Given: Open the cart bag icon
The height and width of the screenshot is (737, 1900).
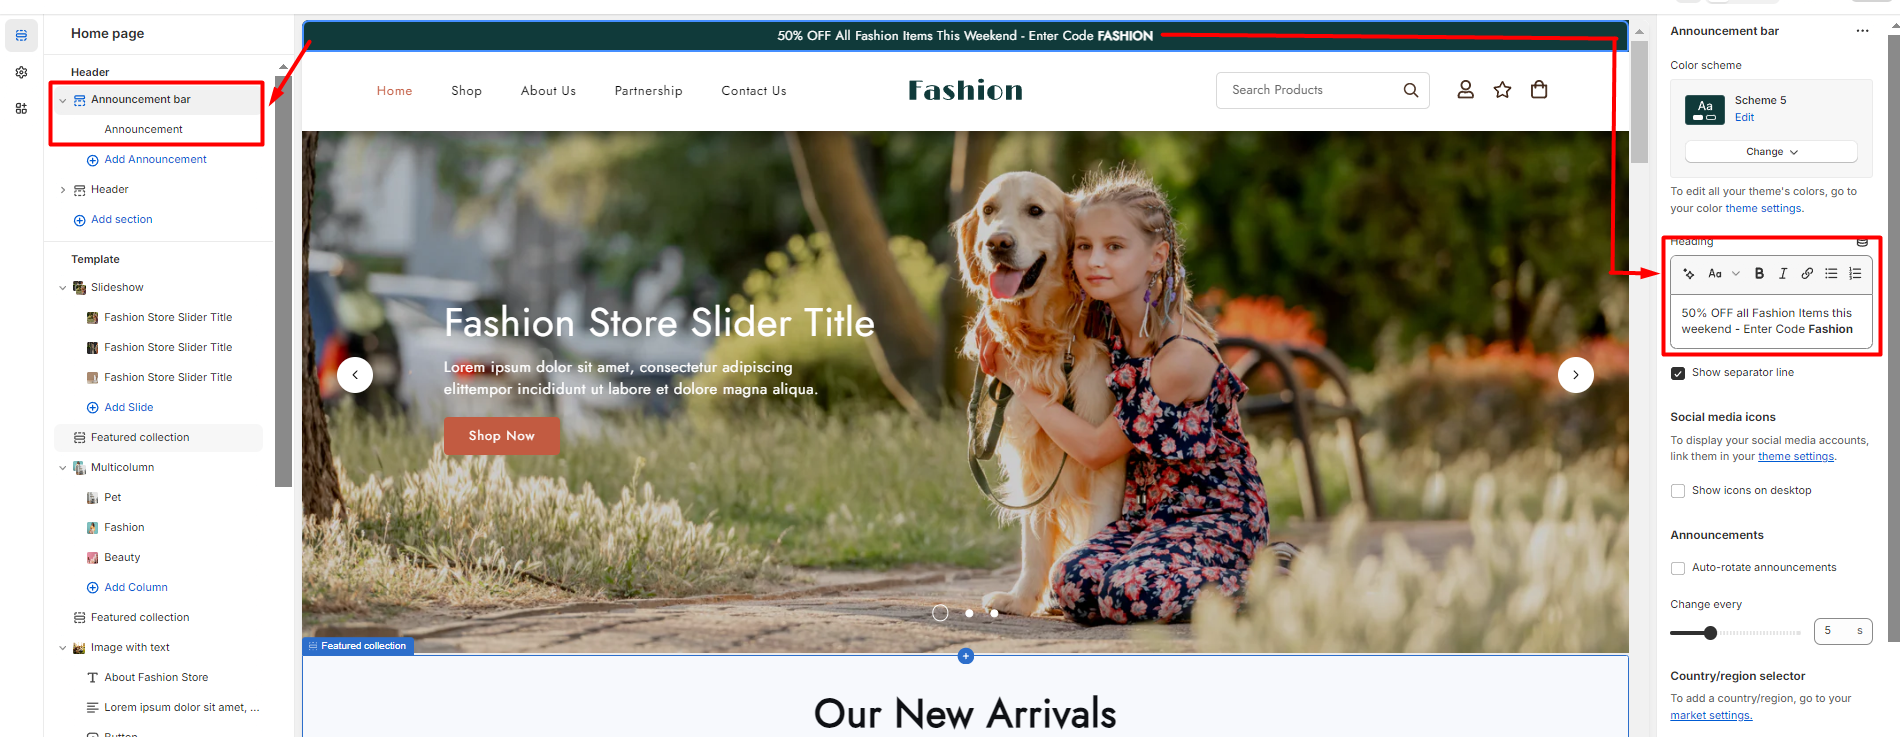Looking at the screenshot, I should tap(1539, 90).
